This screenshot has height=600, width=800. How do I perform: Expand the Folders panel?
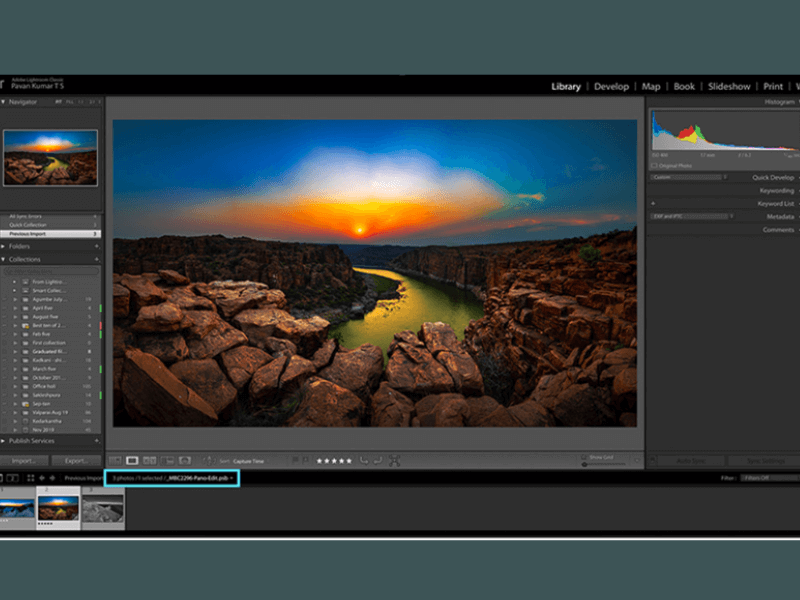click(5, 246)
